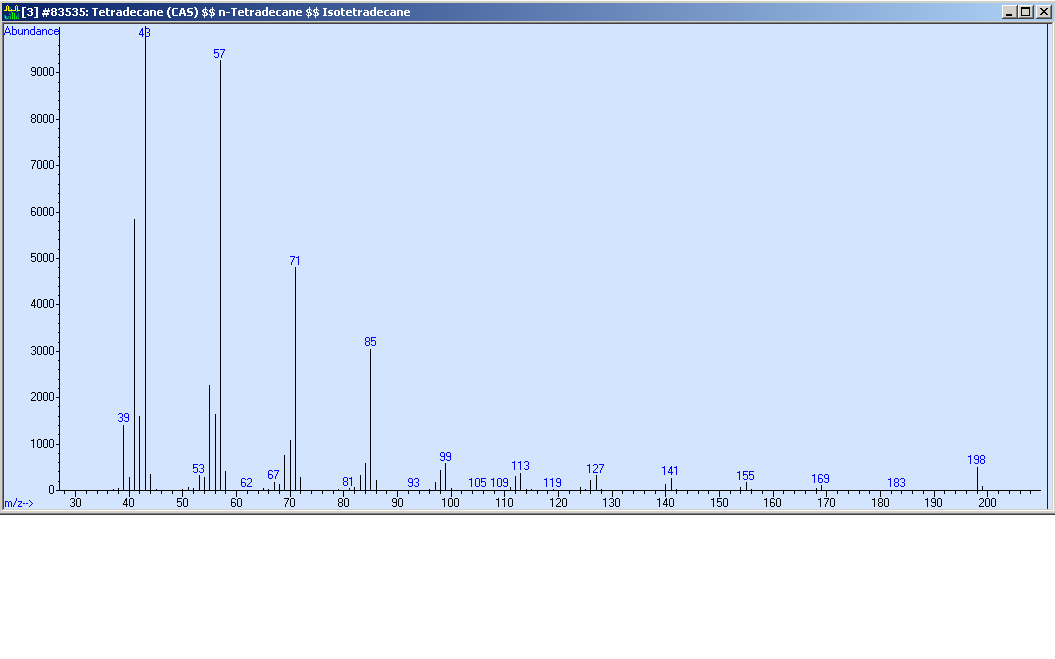Click the tall spectral peak at m/z 57
This screenshot has width=1055, height=659.
(220, 275)
